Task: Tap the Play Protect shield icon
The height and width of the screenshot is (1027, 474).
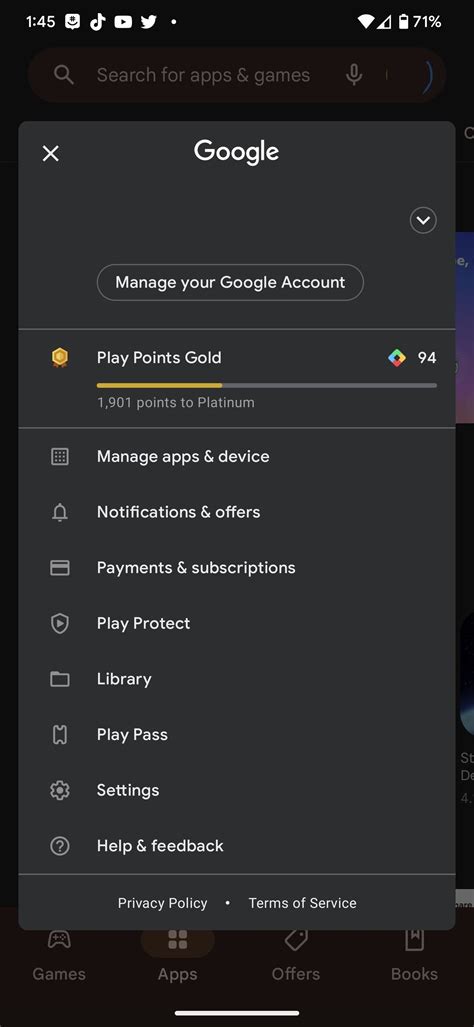Action: (60, 624)
